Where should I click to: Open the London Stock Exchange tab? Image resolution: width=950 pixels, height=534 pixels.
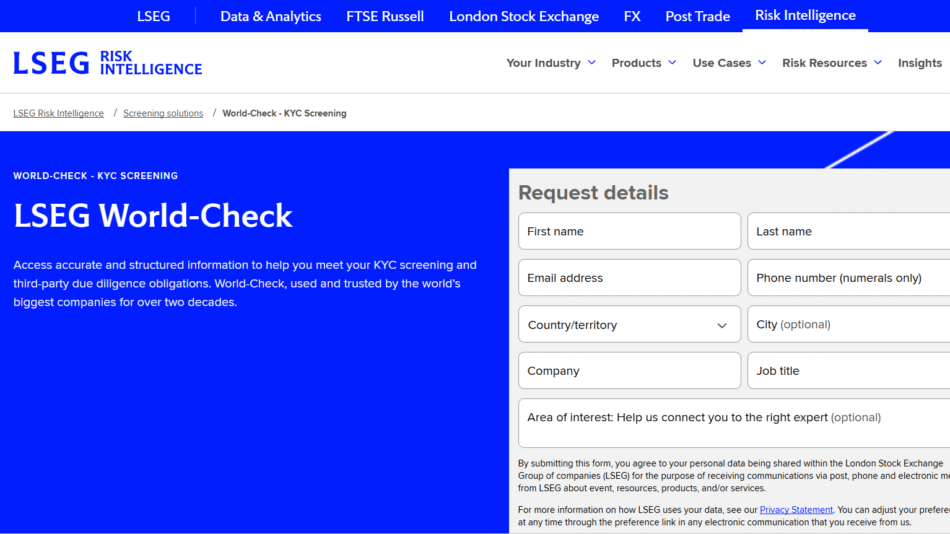click(524, 16)
